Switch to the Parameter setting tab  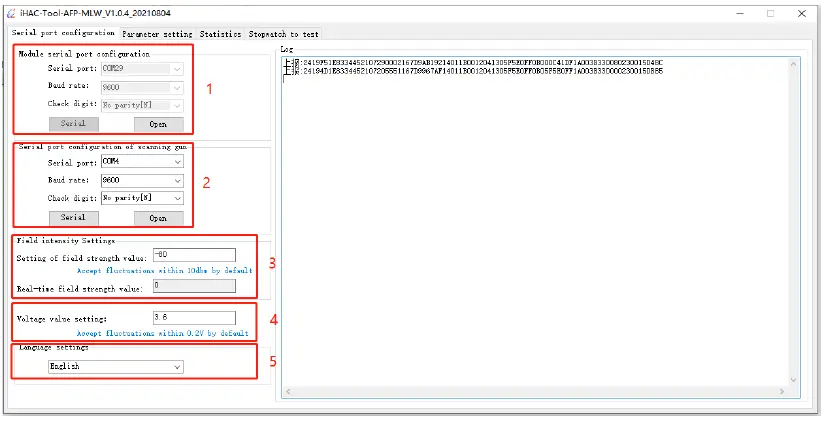coord(157,34)
